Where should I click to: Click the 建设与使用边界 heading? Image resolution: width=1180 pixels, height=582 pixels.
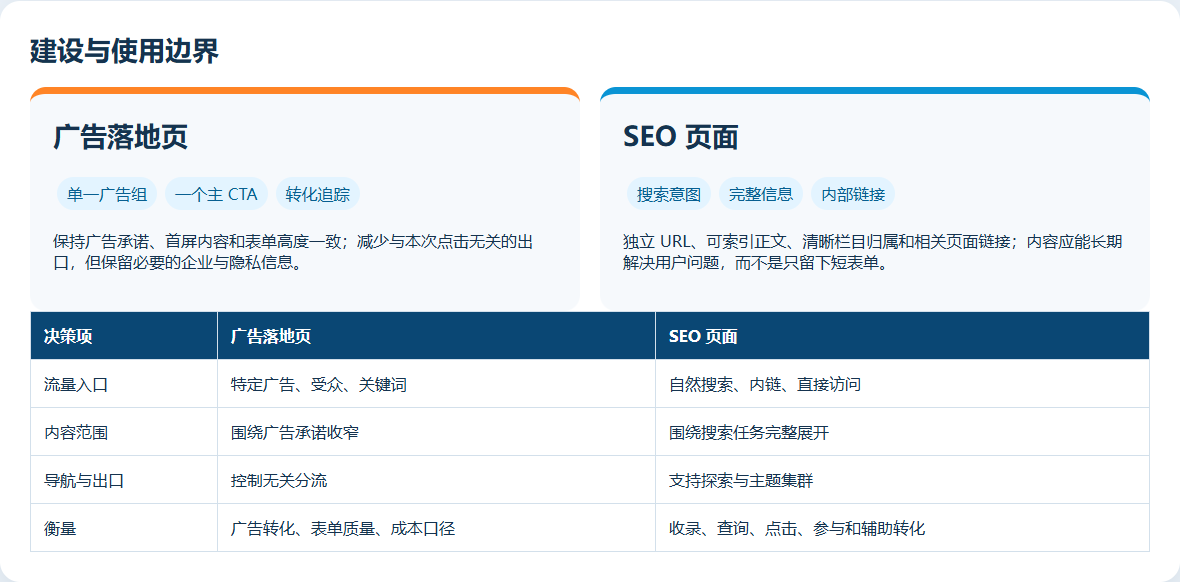(x=124, y=51)
